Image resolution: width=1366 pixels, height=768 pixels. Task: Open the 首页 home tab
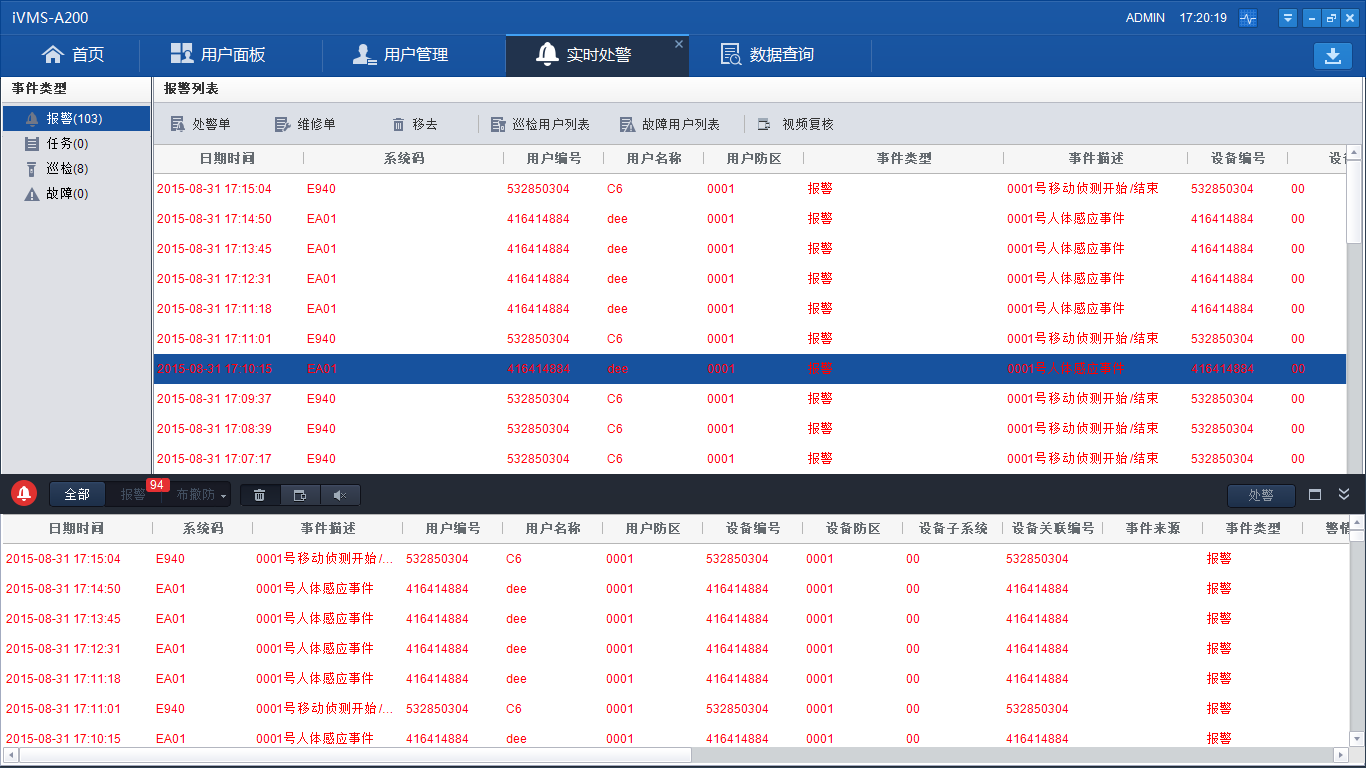(x=72, y=55)
